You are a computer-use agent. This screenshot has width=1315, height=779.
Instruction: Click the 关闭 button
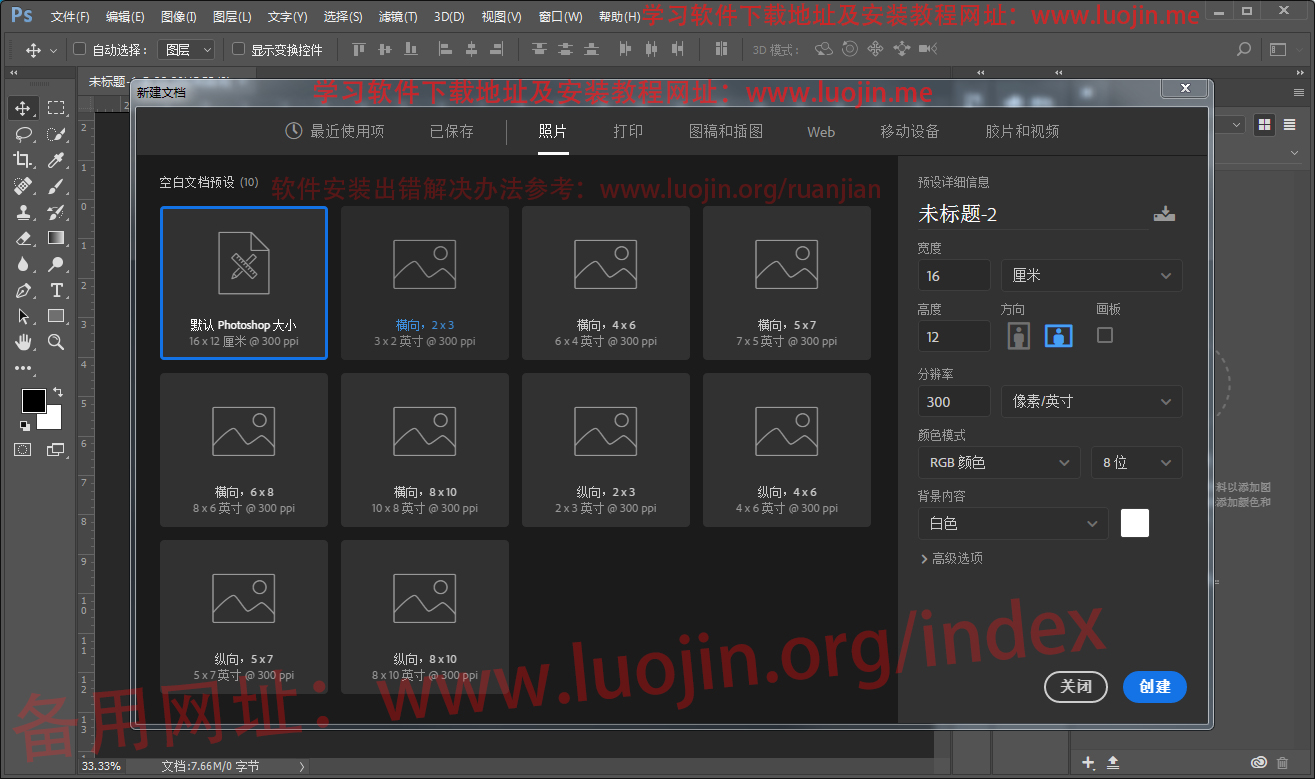(1076, 687)
